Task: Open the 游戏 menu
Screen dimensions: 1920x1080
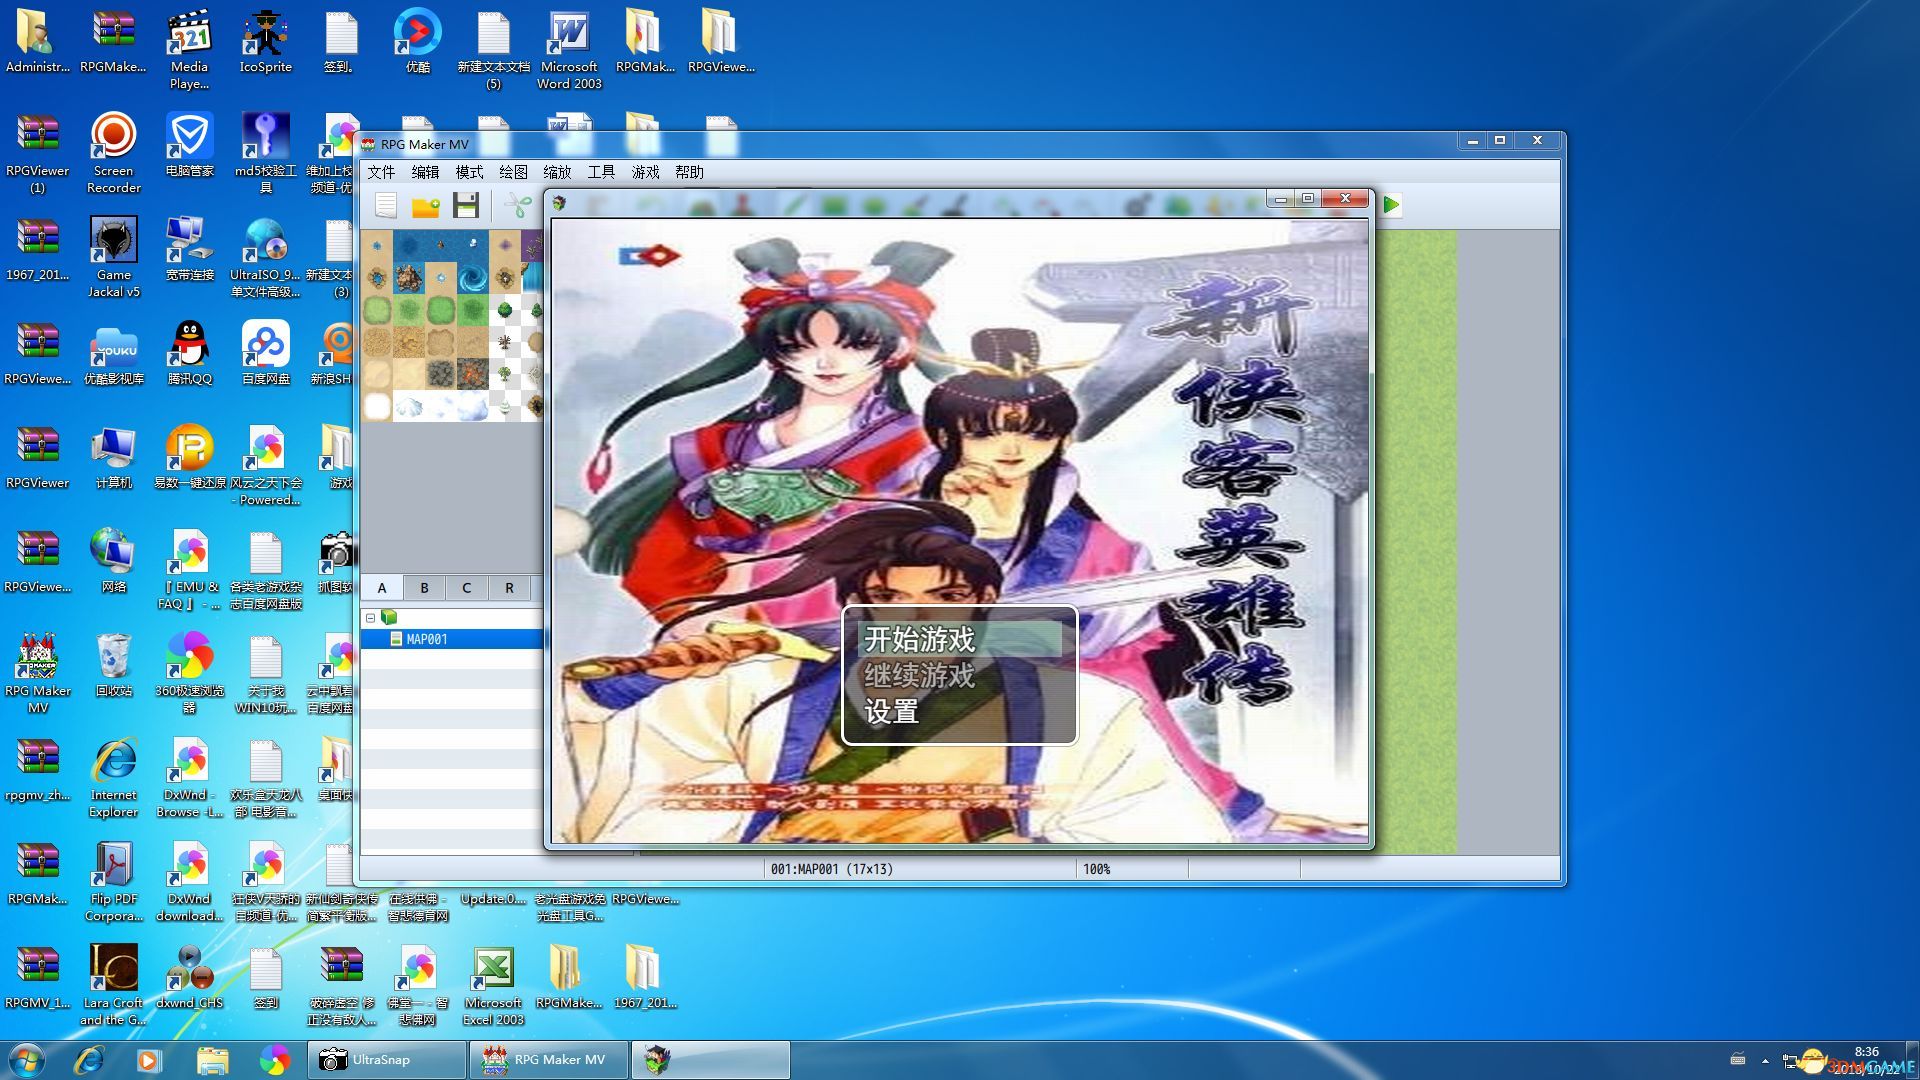Action: pos(645,172)
